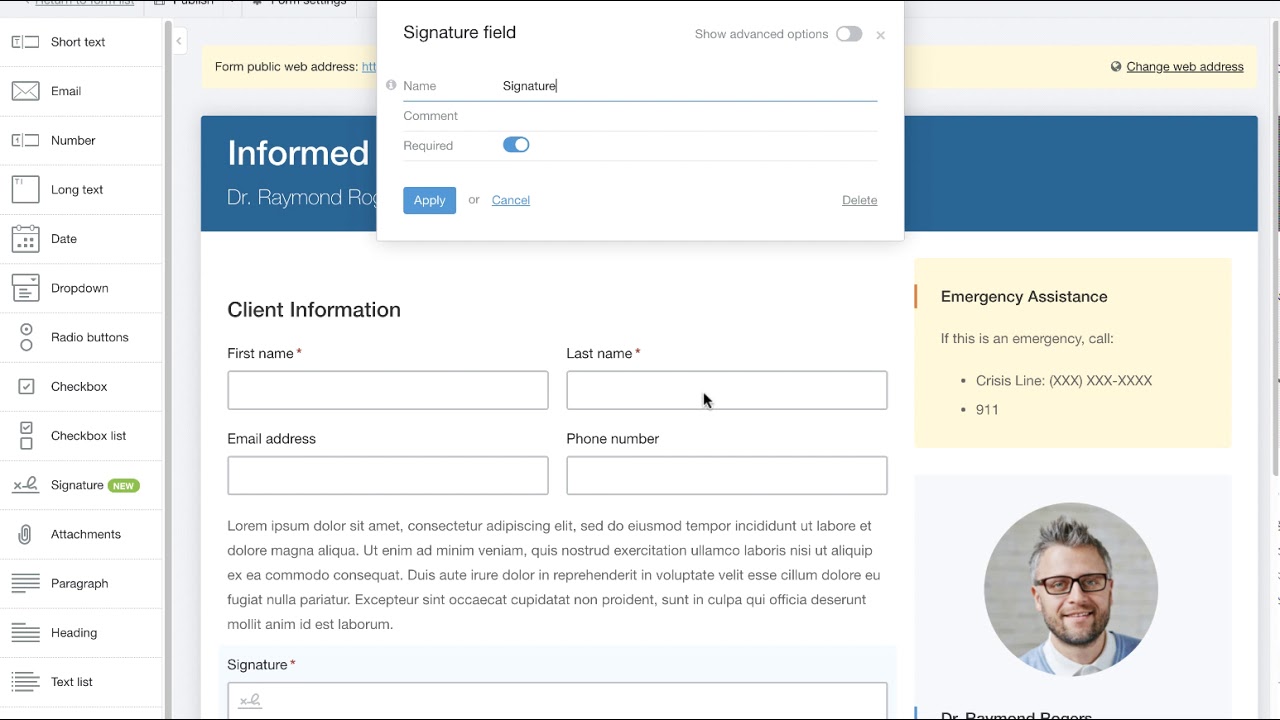Collapse the sidebar with the chevron arrow
The height and width of the screenshot is (720, 1280).
[x=178, y=41]
